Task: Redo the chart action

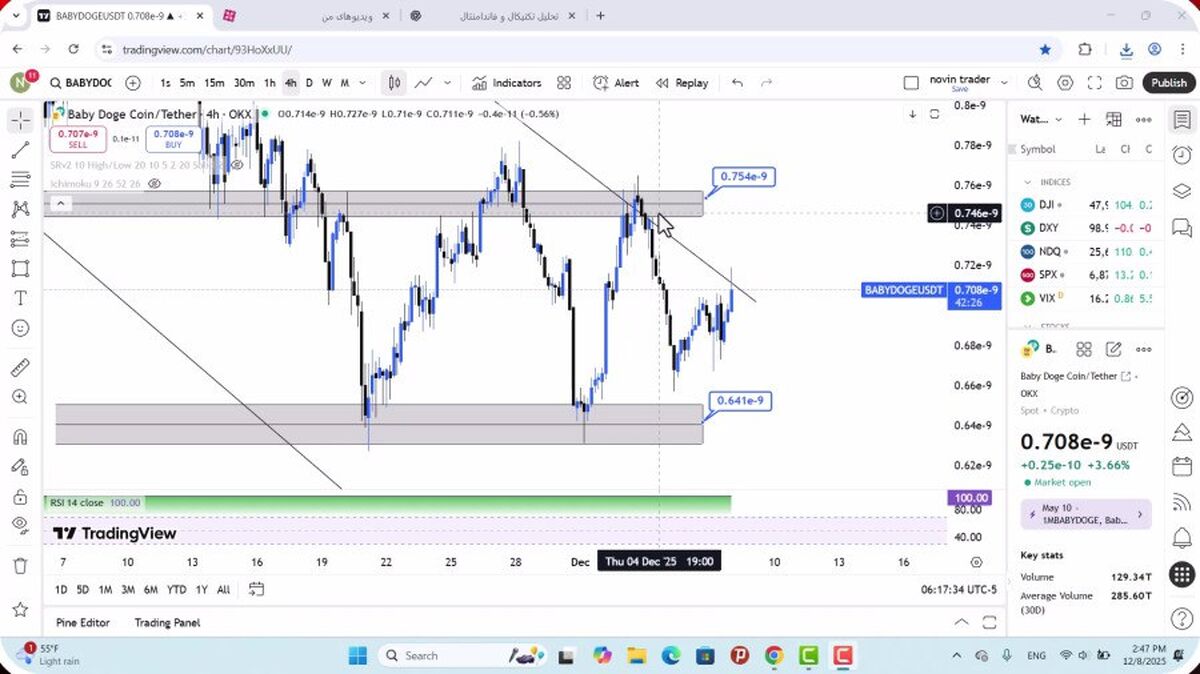Action: 767,83
